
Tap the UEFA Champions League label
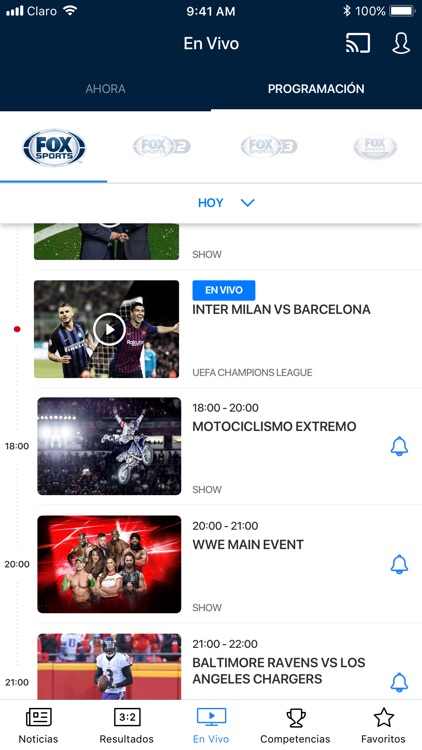tap(252, 373)
